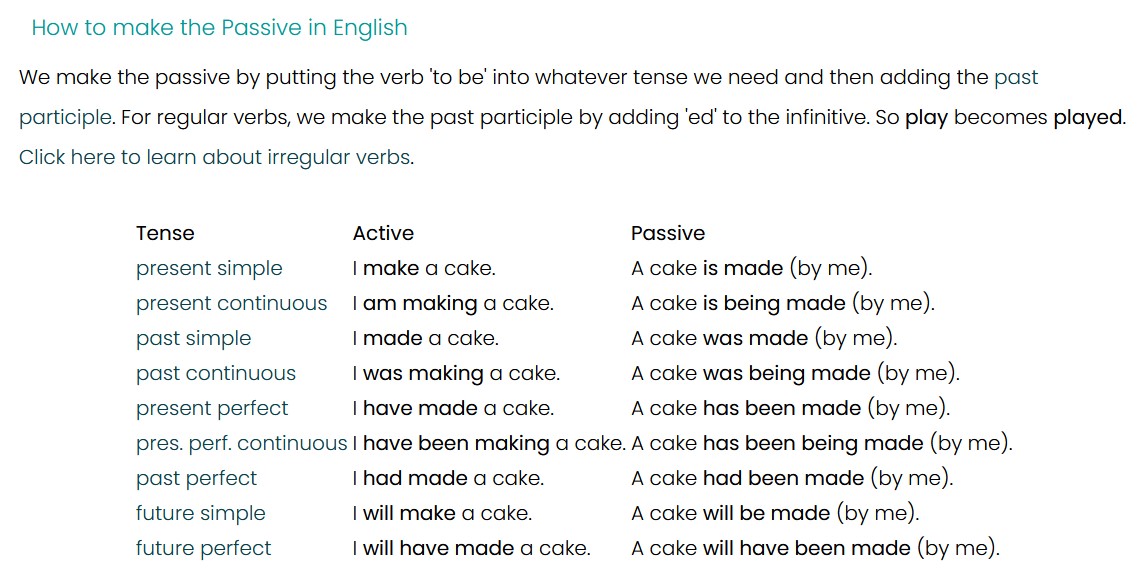The image size is (1141, 572).
Task: Open the future perfect tense link
Action: 203,548
